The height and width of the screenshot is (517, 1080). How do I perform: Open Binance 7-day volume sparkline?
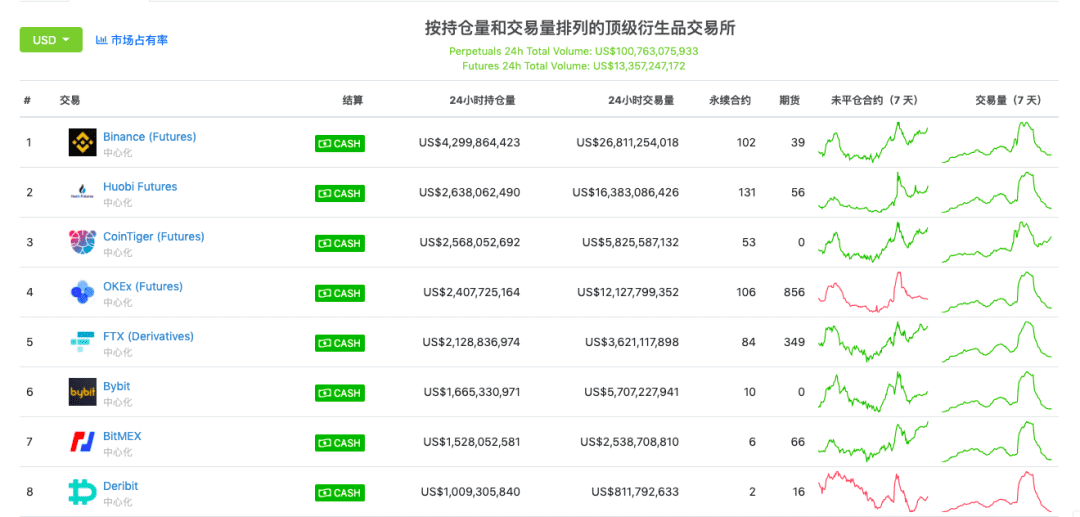click(x=997, y=142)
